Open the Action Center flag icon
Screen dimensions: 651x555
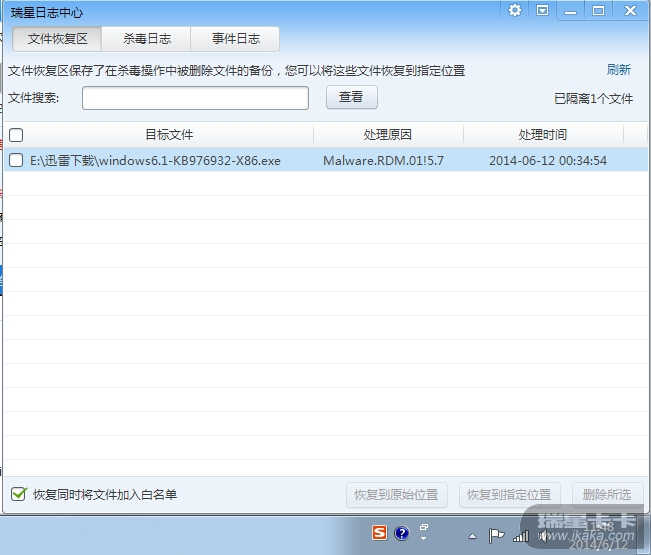tap(496, 535)
